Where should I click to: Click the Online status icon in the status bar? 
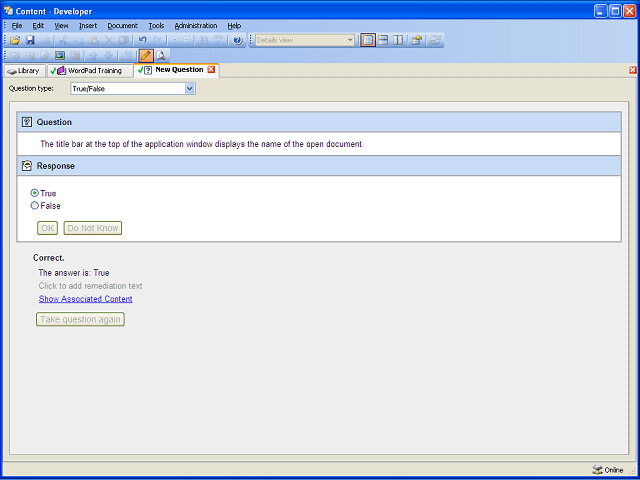(597, 470)
